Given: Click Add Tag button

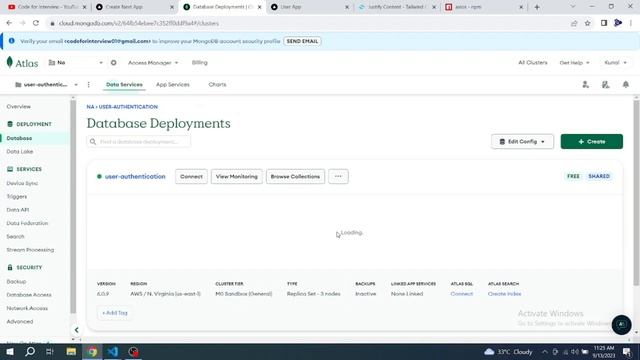Looking at the screenshot, I should click(115, 313).
